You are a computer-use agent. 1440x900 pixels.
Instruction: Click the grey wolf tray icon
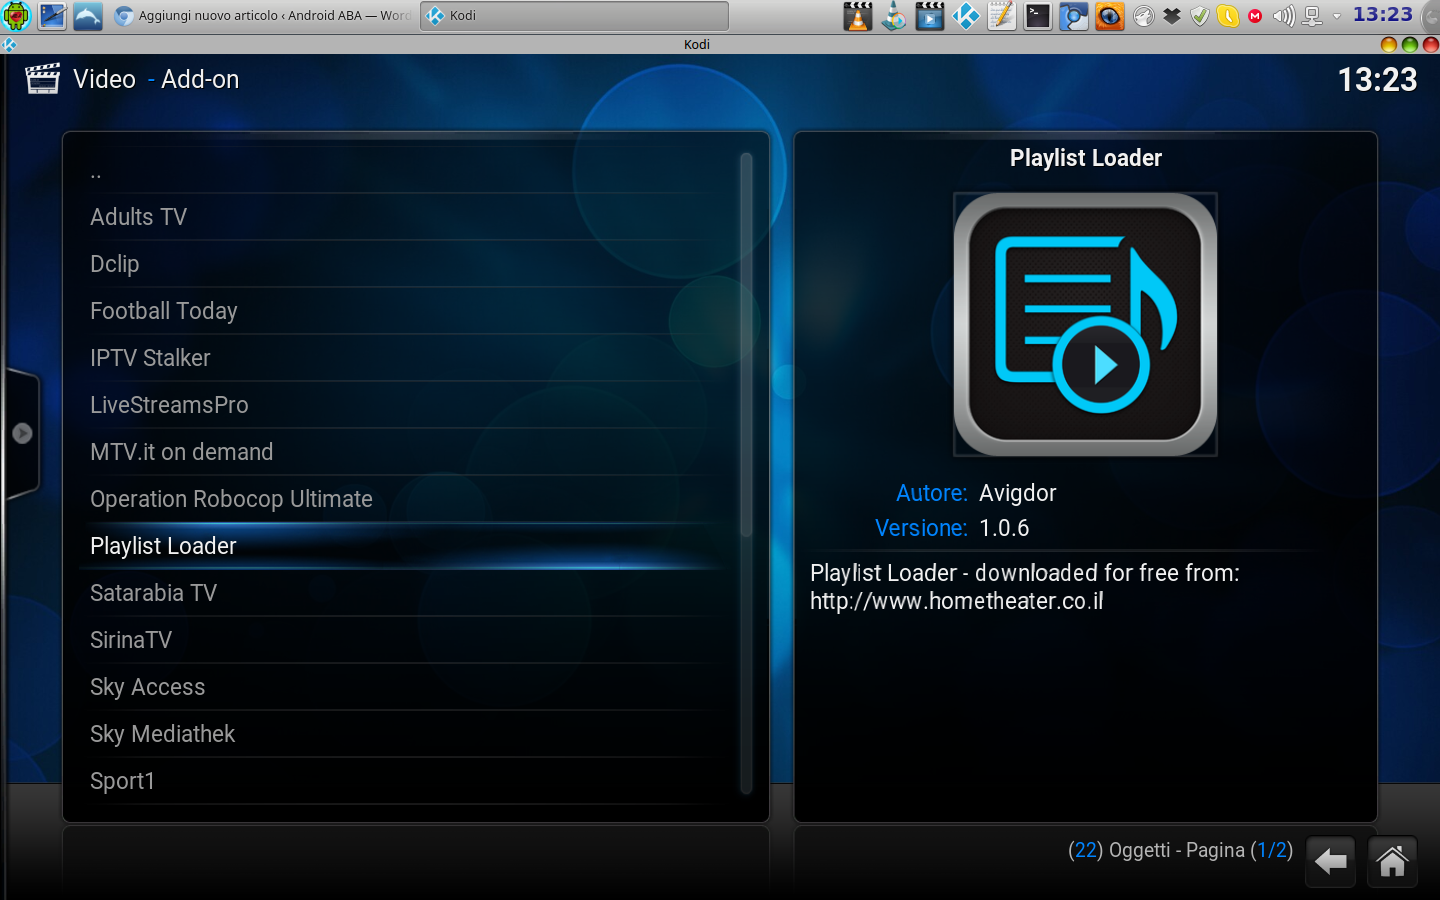pos(1144,16)
